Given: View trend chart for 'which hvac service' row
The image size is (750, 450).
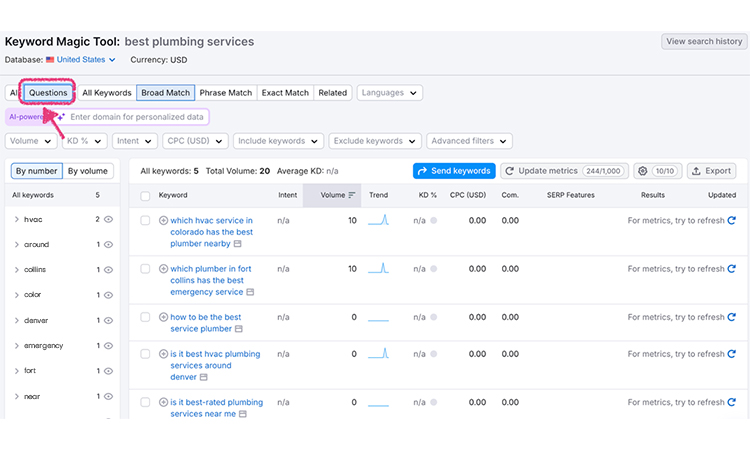Looking at the screenshot, I should pos(378,220).
